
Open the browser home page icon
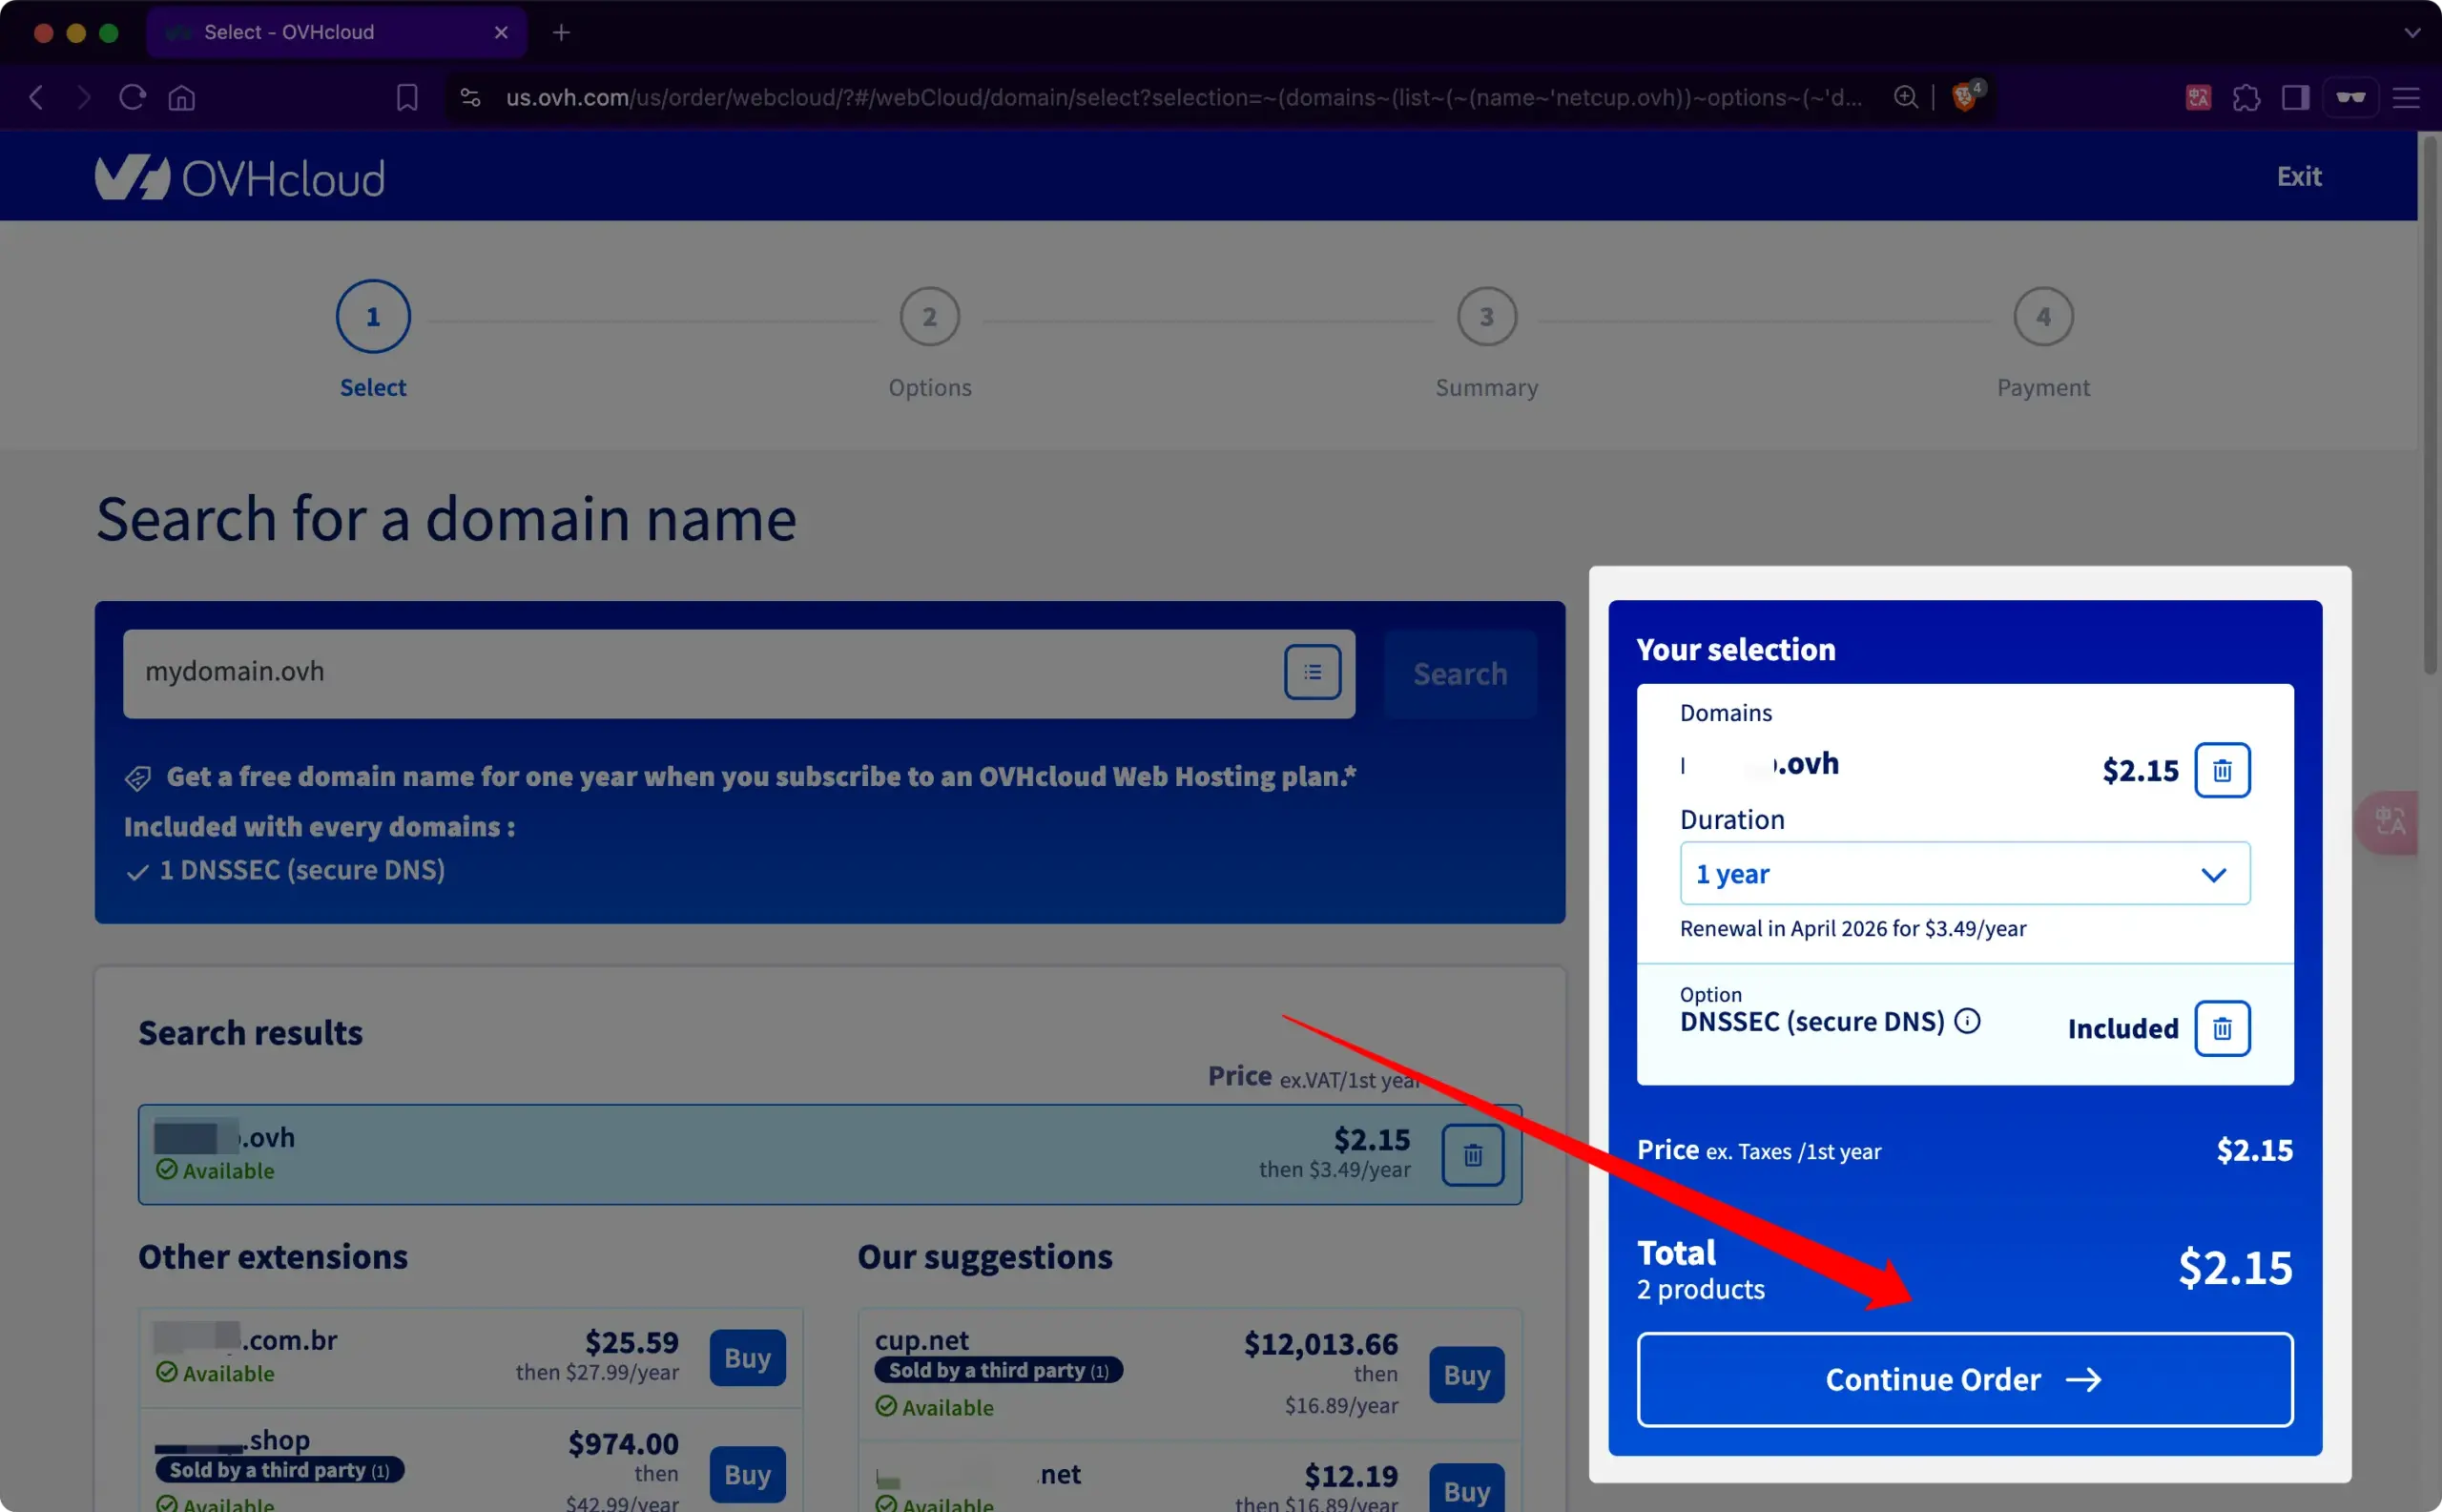pos(182,97)
